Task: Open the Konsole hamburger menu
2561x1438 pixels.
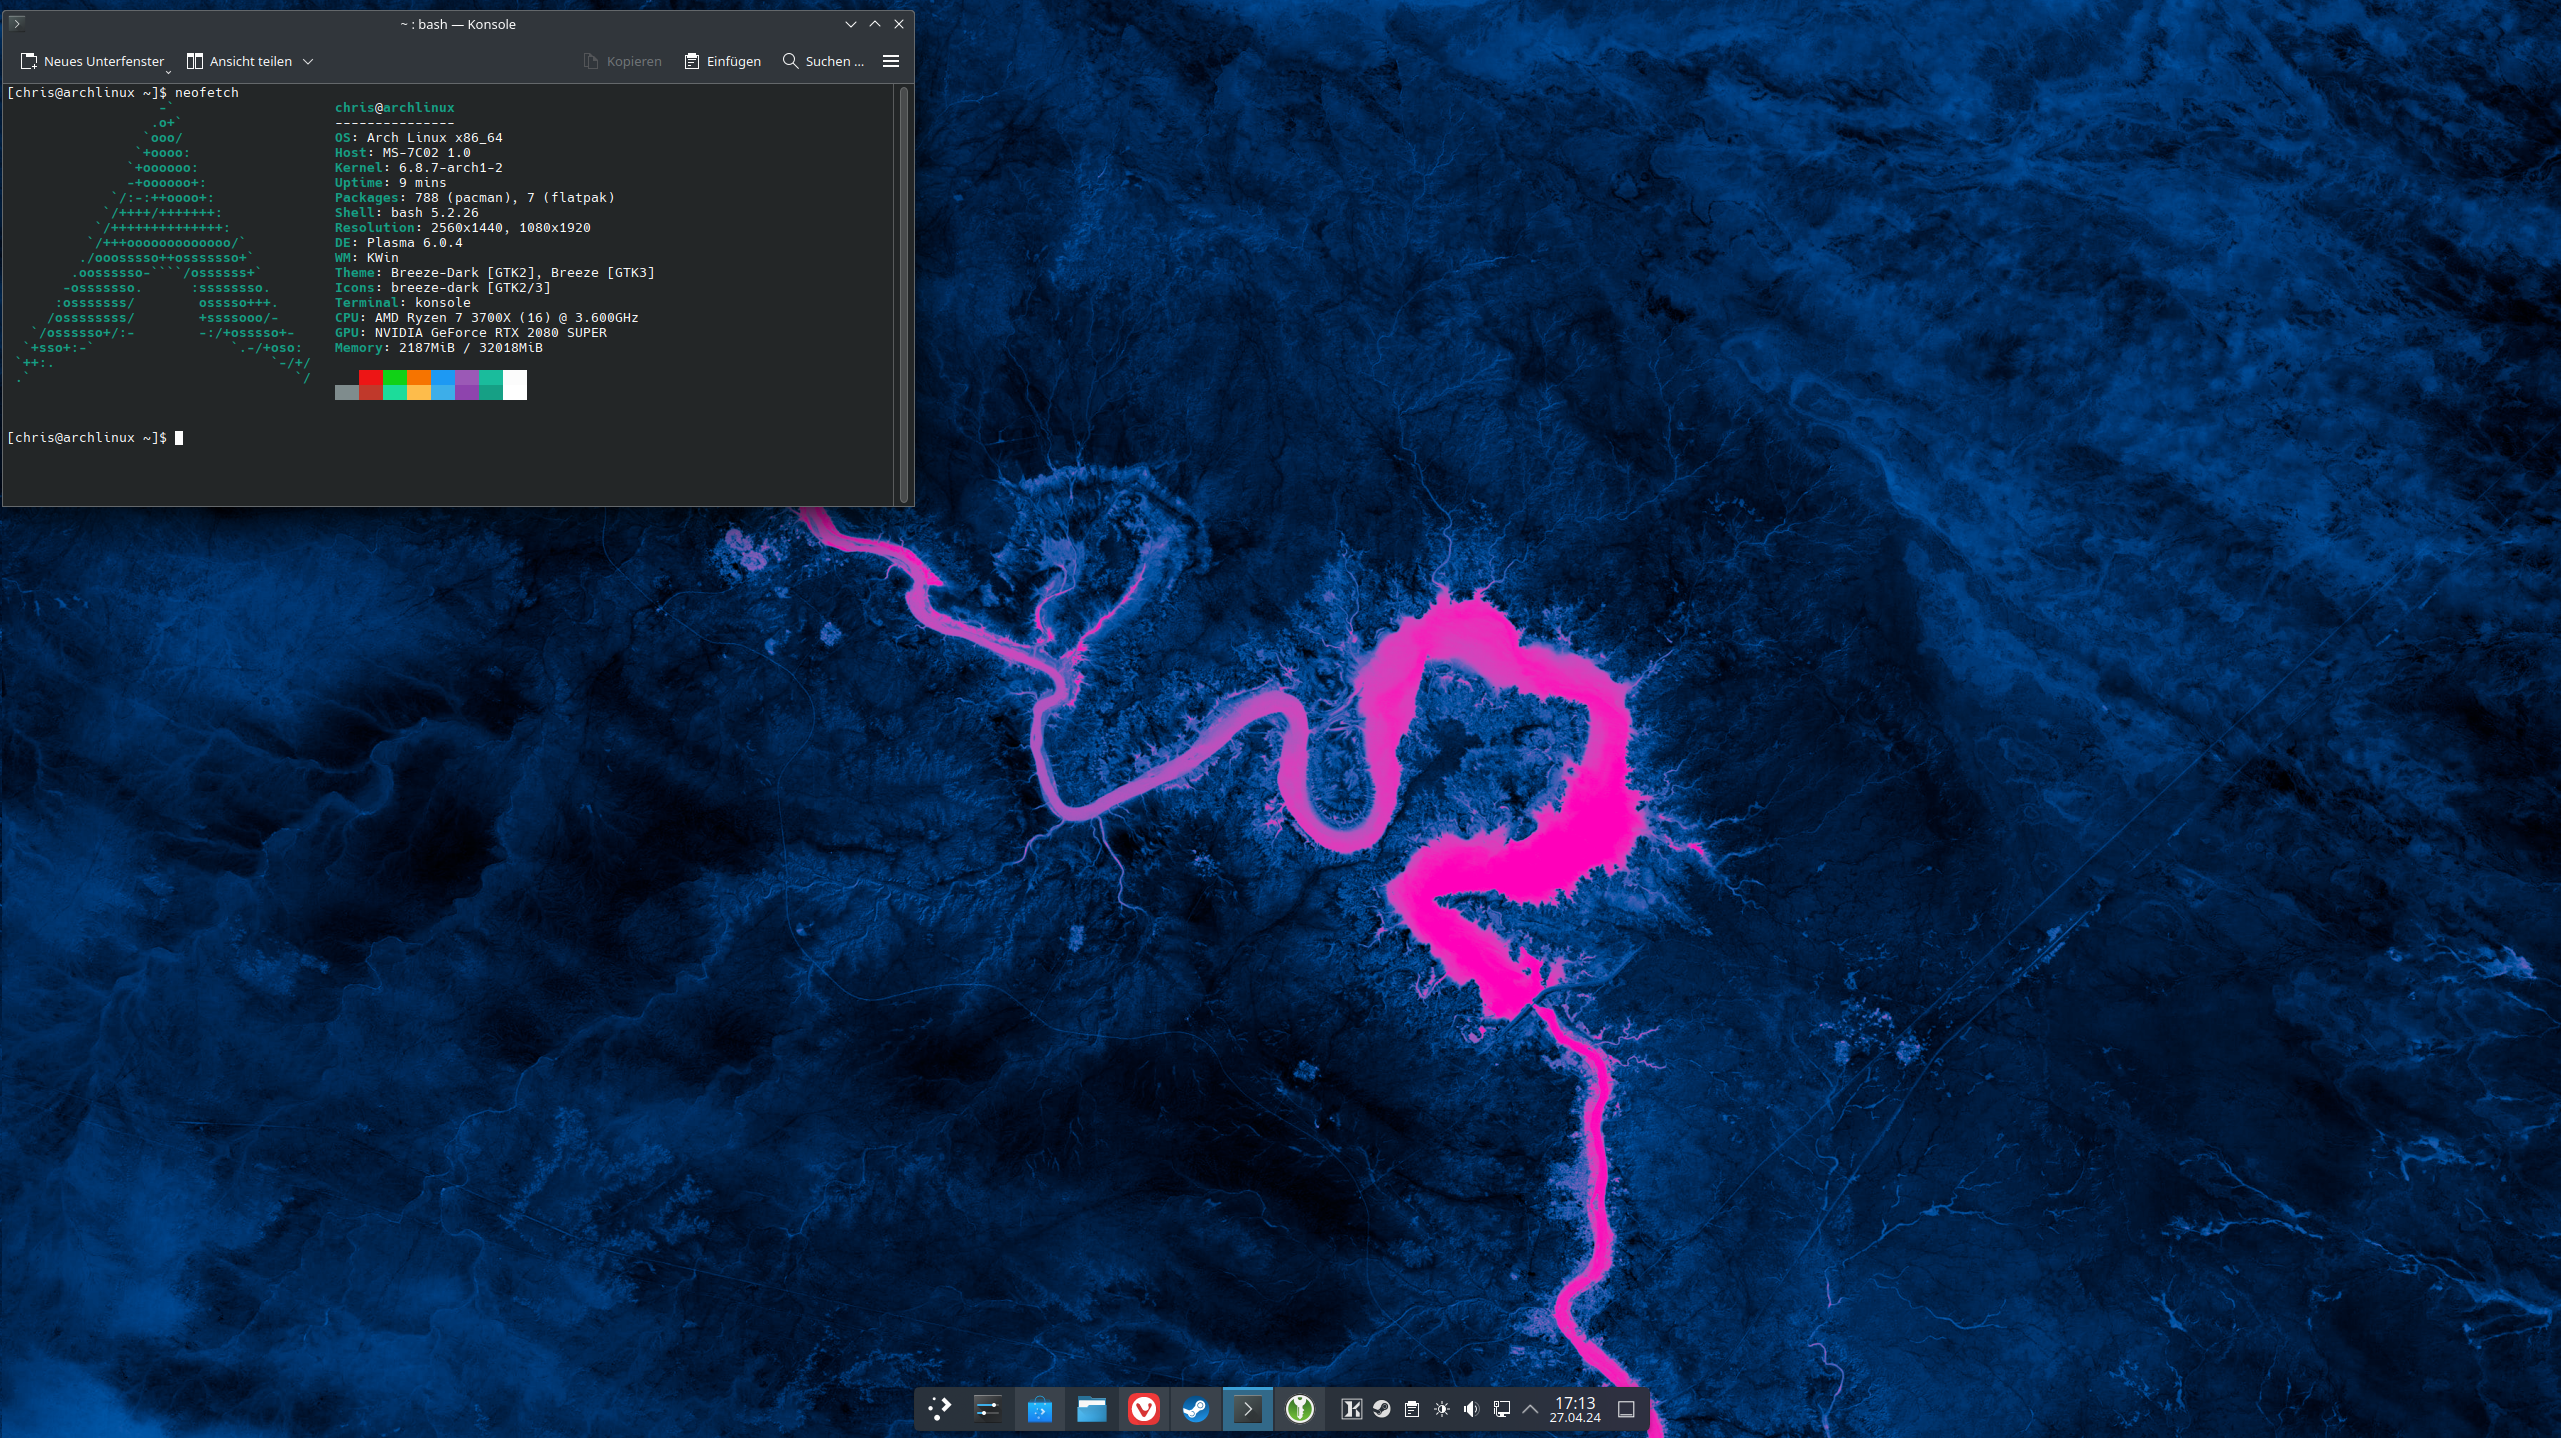Action: pos(890,61)
